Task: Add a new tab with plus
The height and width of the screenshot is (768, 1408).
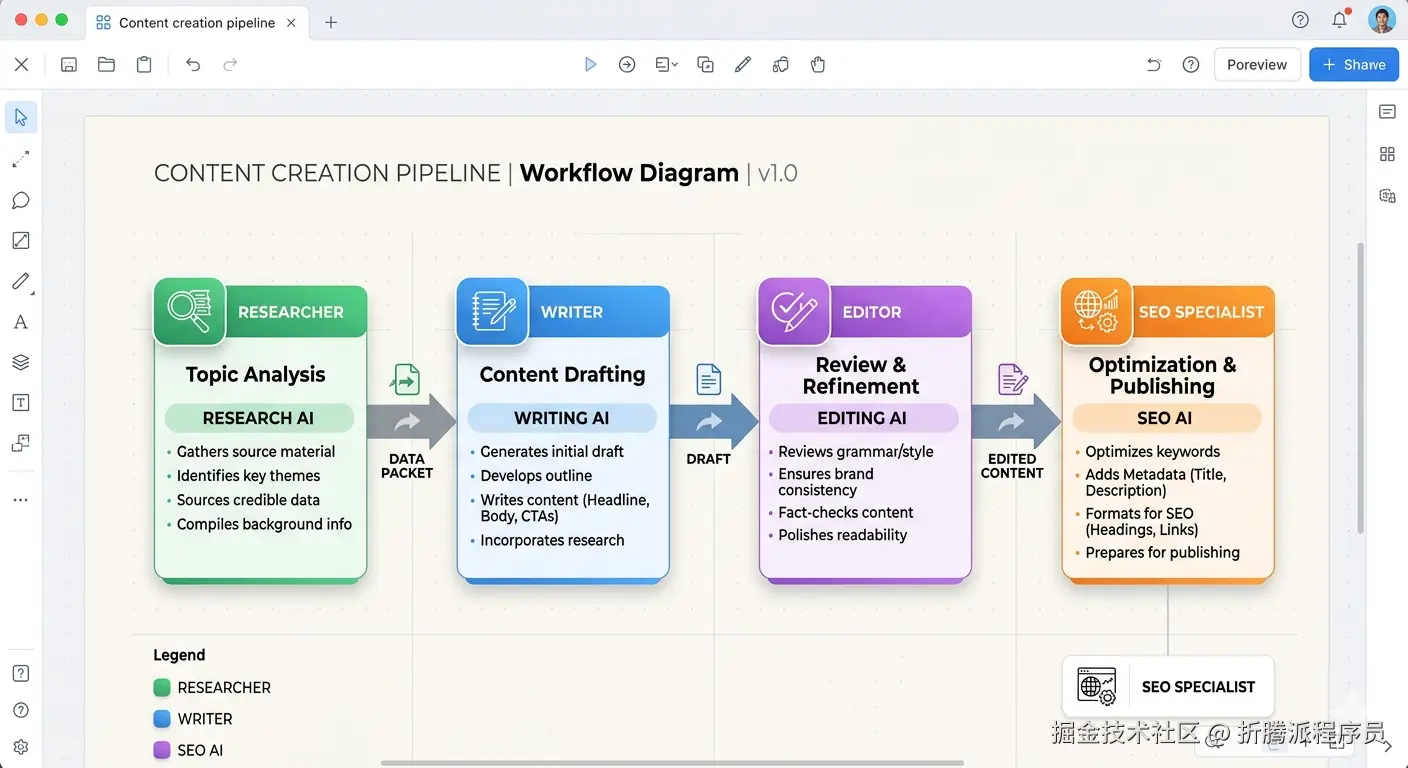Action: tap(331, 22)
